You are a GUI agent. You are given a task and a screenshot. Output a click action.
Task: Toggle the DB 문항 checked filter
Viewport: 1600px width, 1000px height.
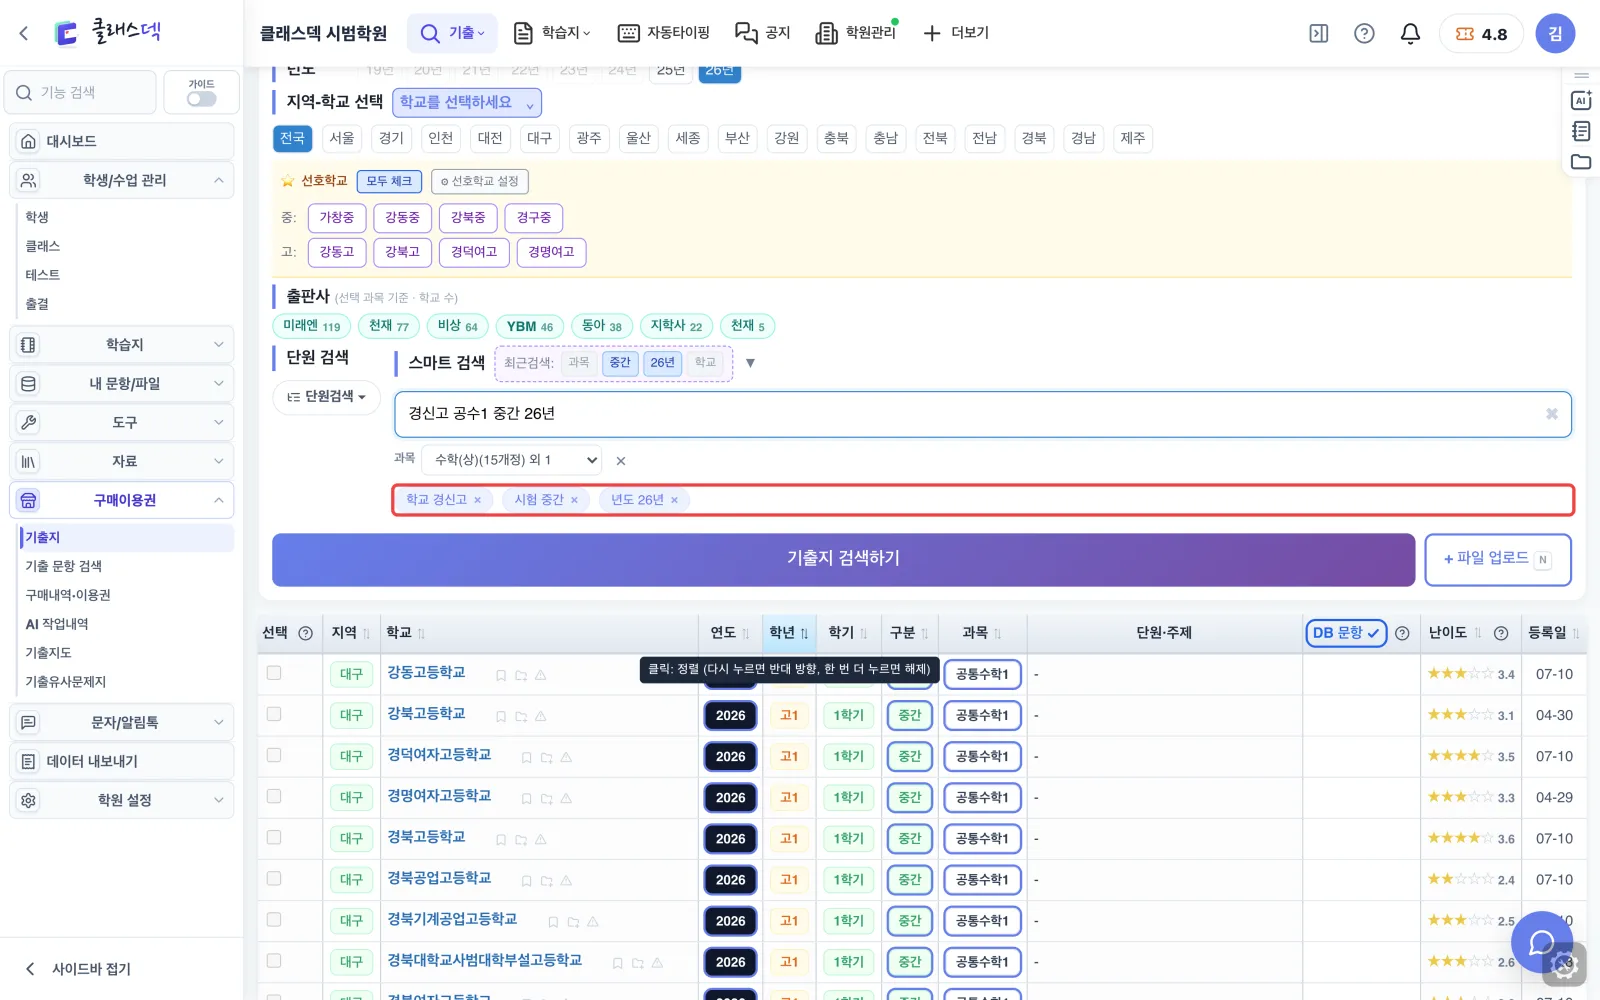(1346, 633)
